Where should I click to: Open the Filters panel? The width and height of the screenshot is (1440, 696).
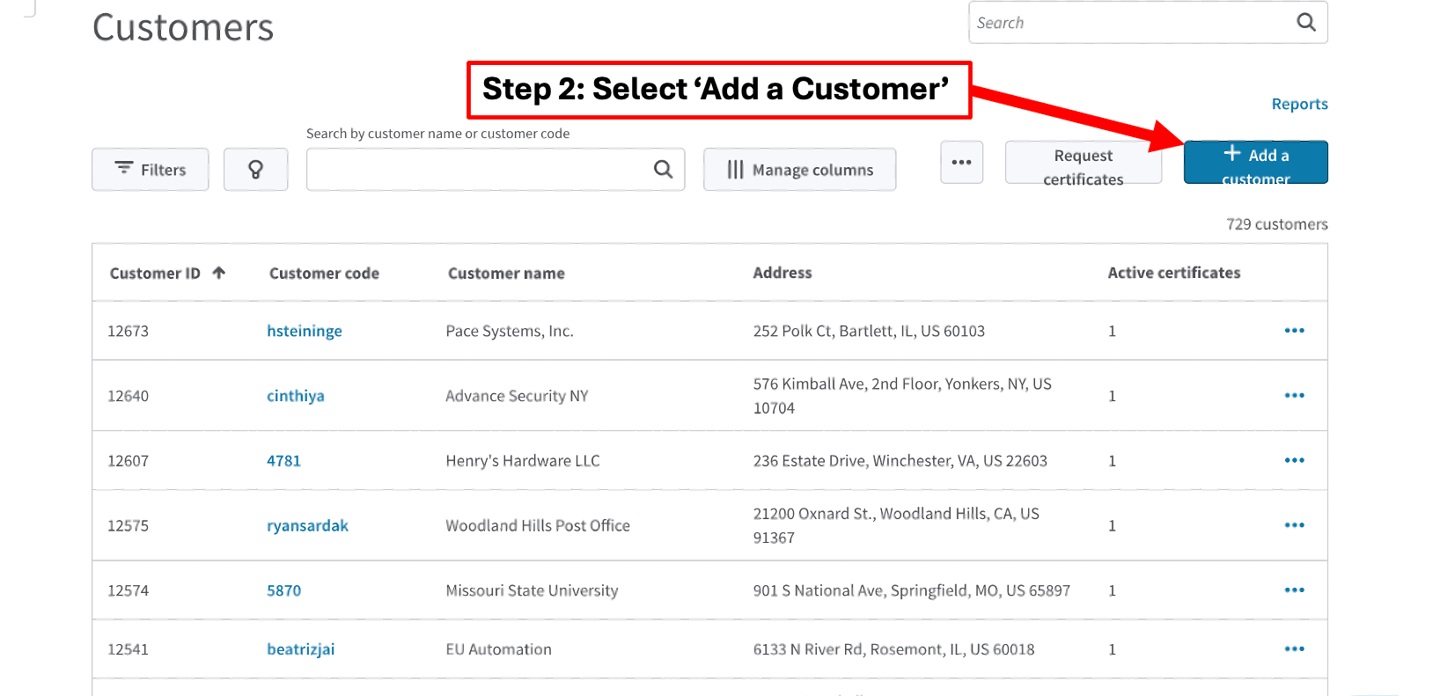point(150,169)
